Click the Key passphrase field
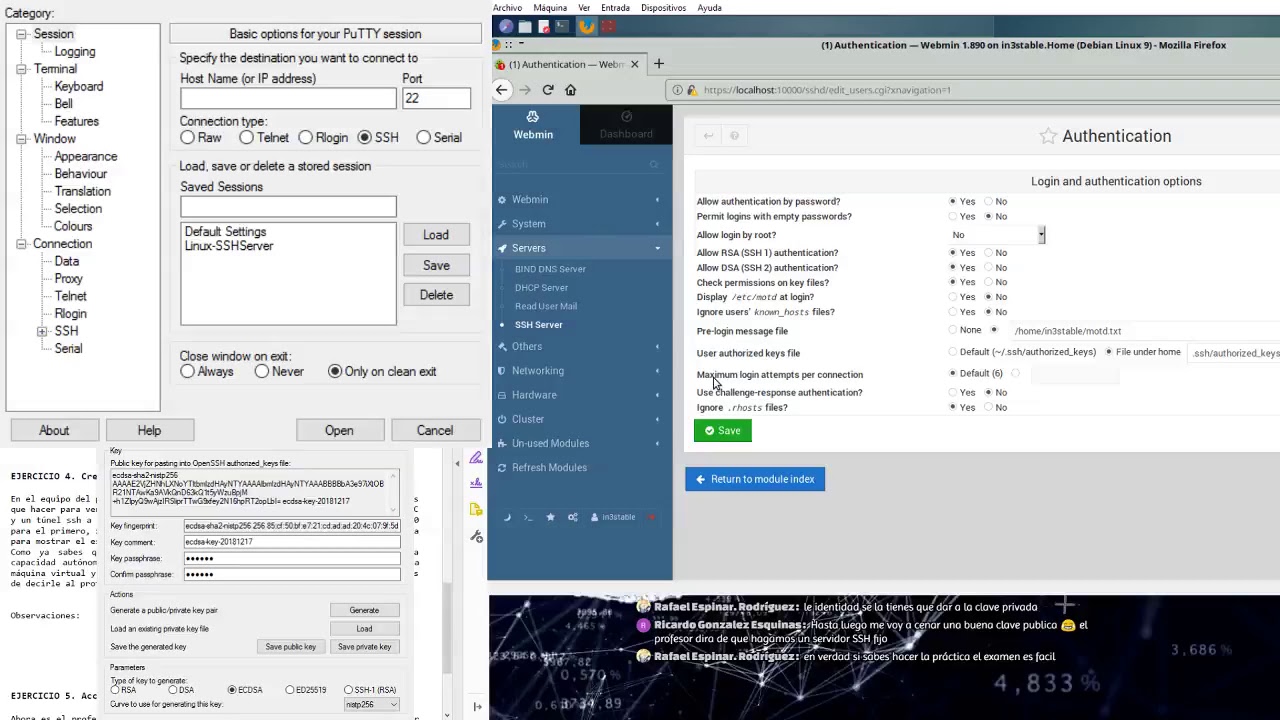The height and width of the screenshot is (720, 1280). (292, 558)
